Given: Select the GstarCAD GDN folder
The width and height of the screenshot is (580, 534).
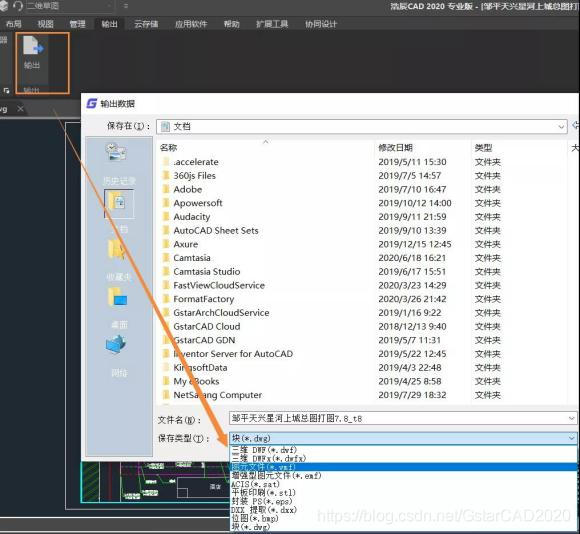Looking at the screenshot, I should (204, 340).
